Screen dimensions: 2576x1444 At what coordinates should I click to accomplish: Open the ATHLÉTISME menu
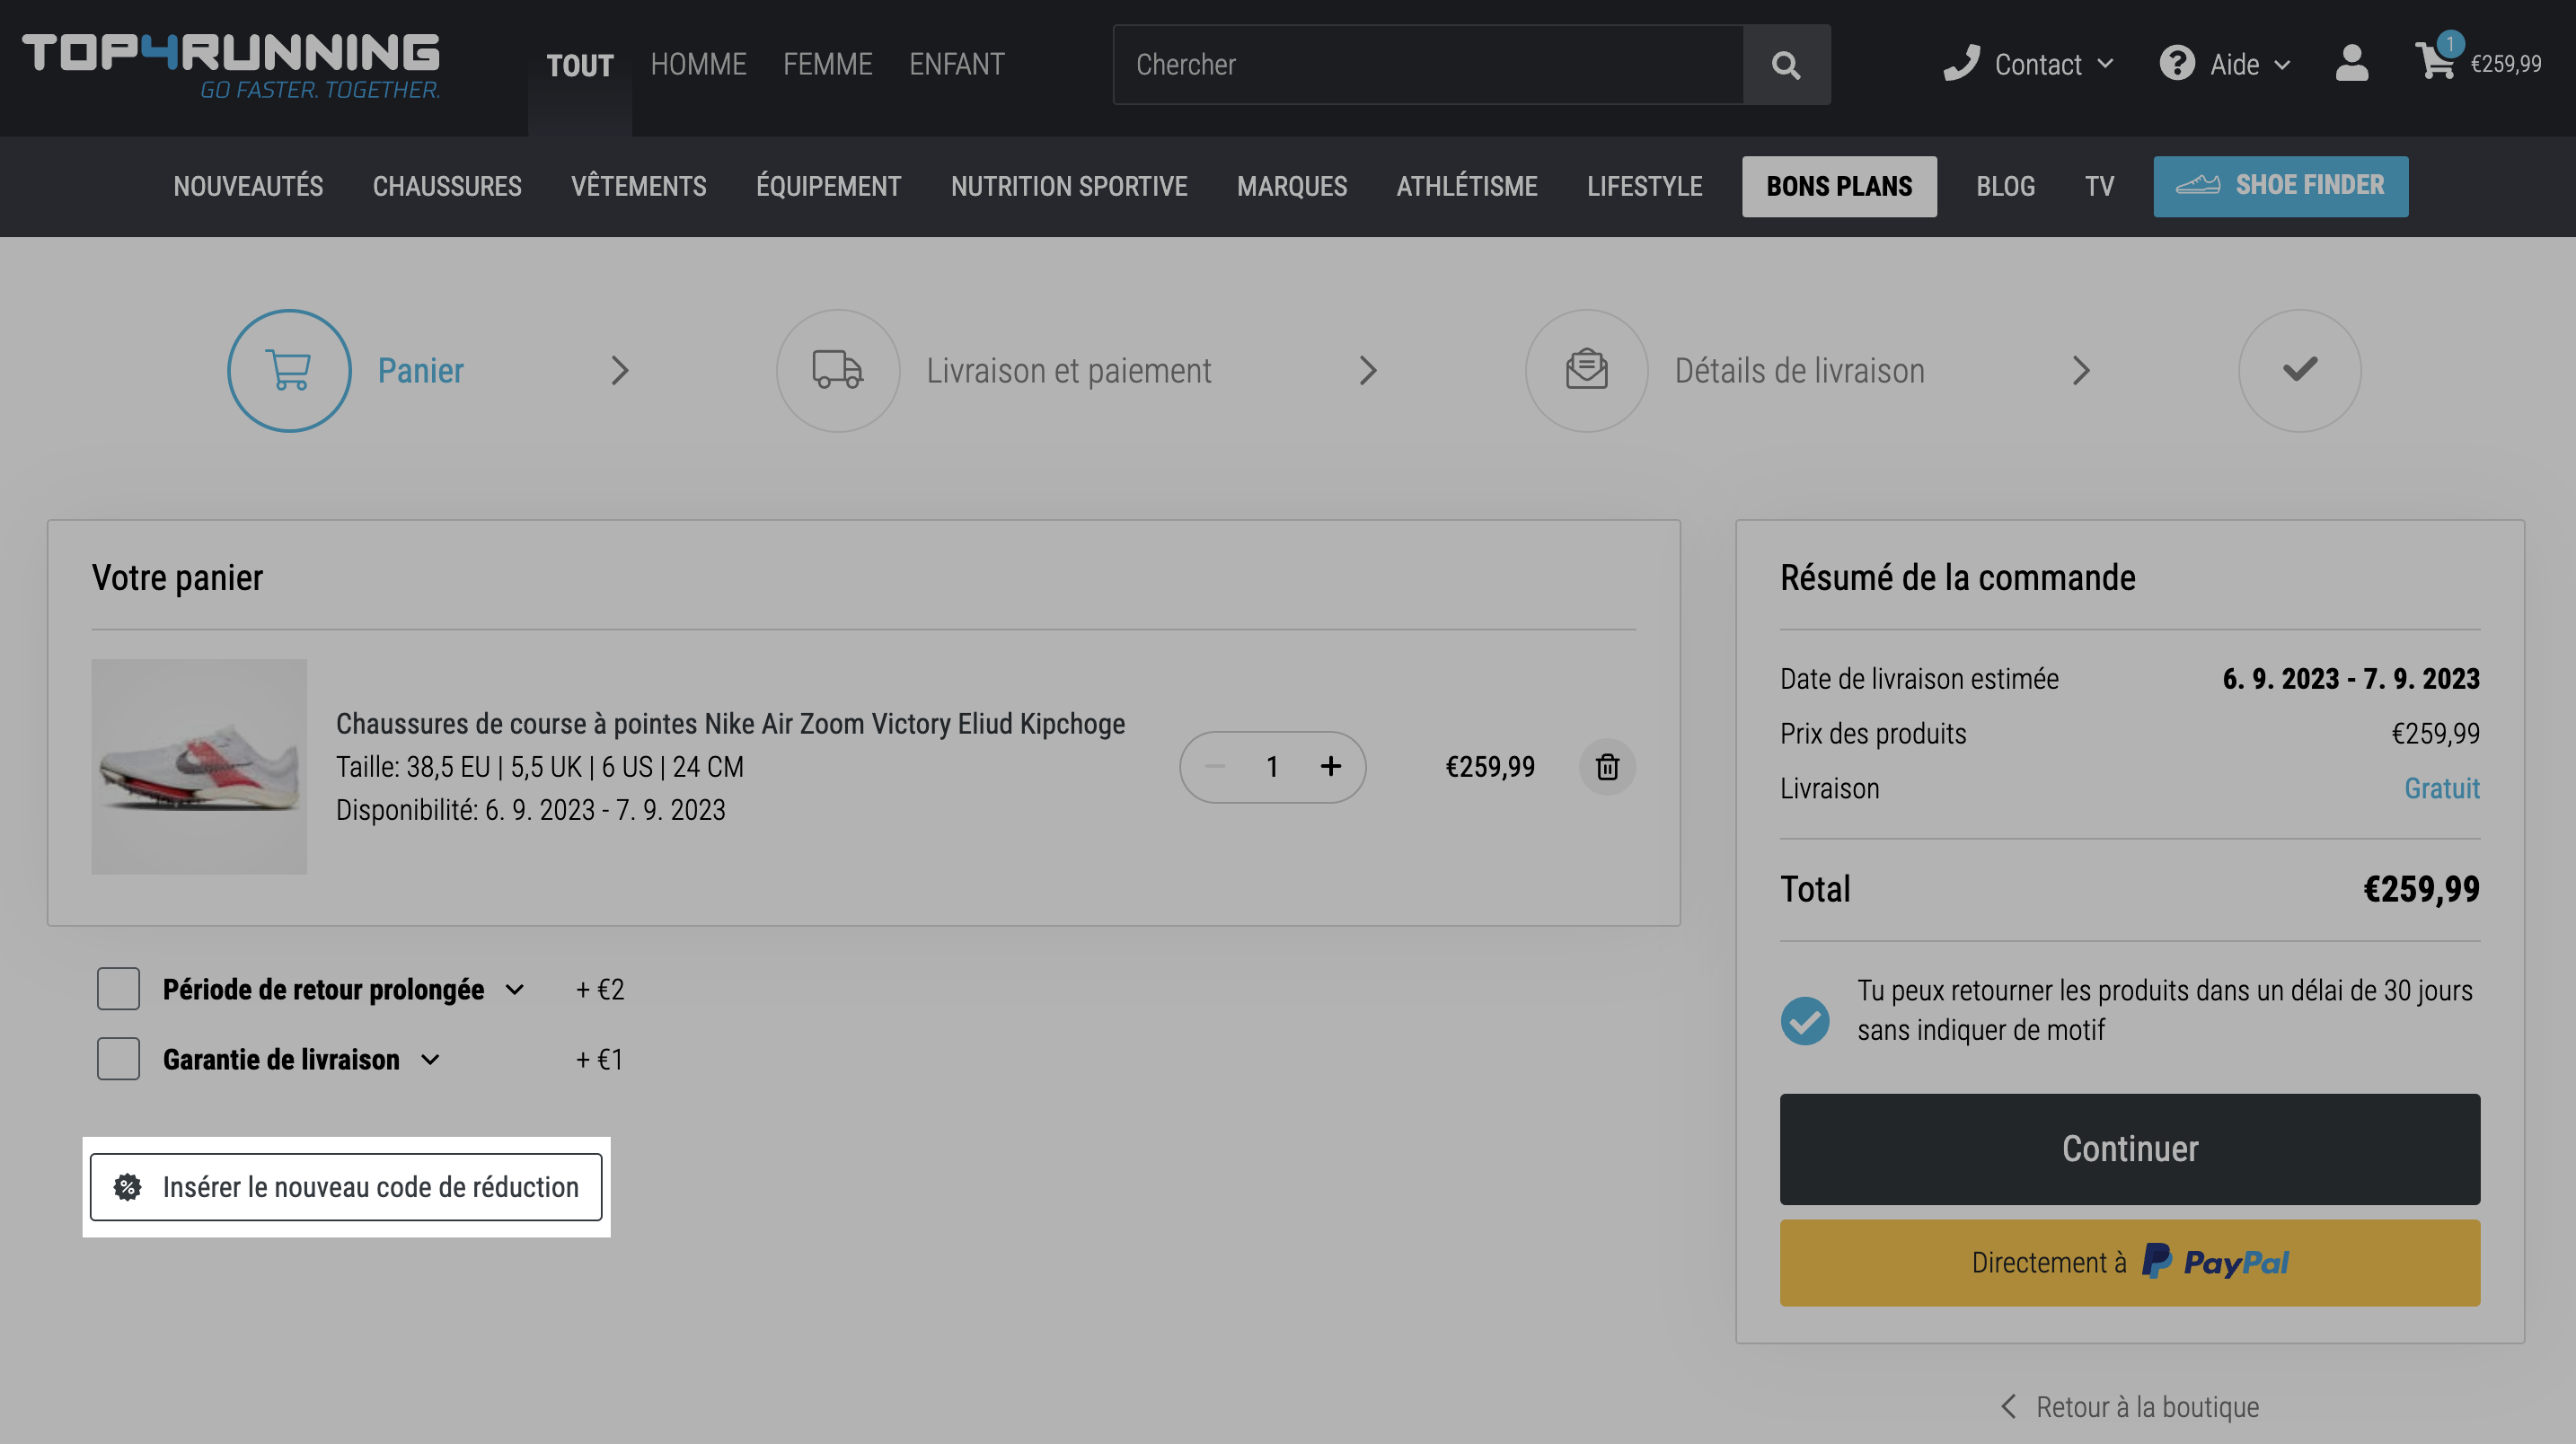1467,186
